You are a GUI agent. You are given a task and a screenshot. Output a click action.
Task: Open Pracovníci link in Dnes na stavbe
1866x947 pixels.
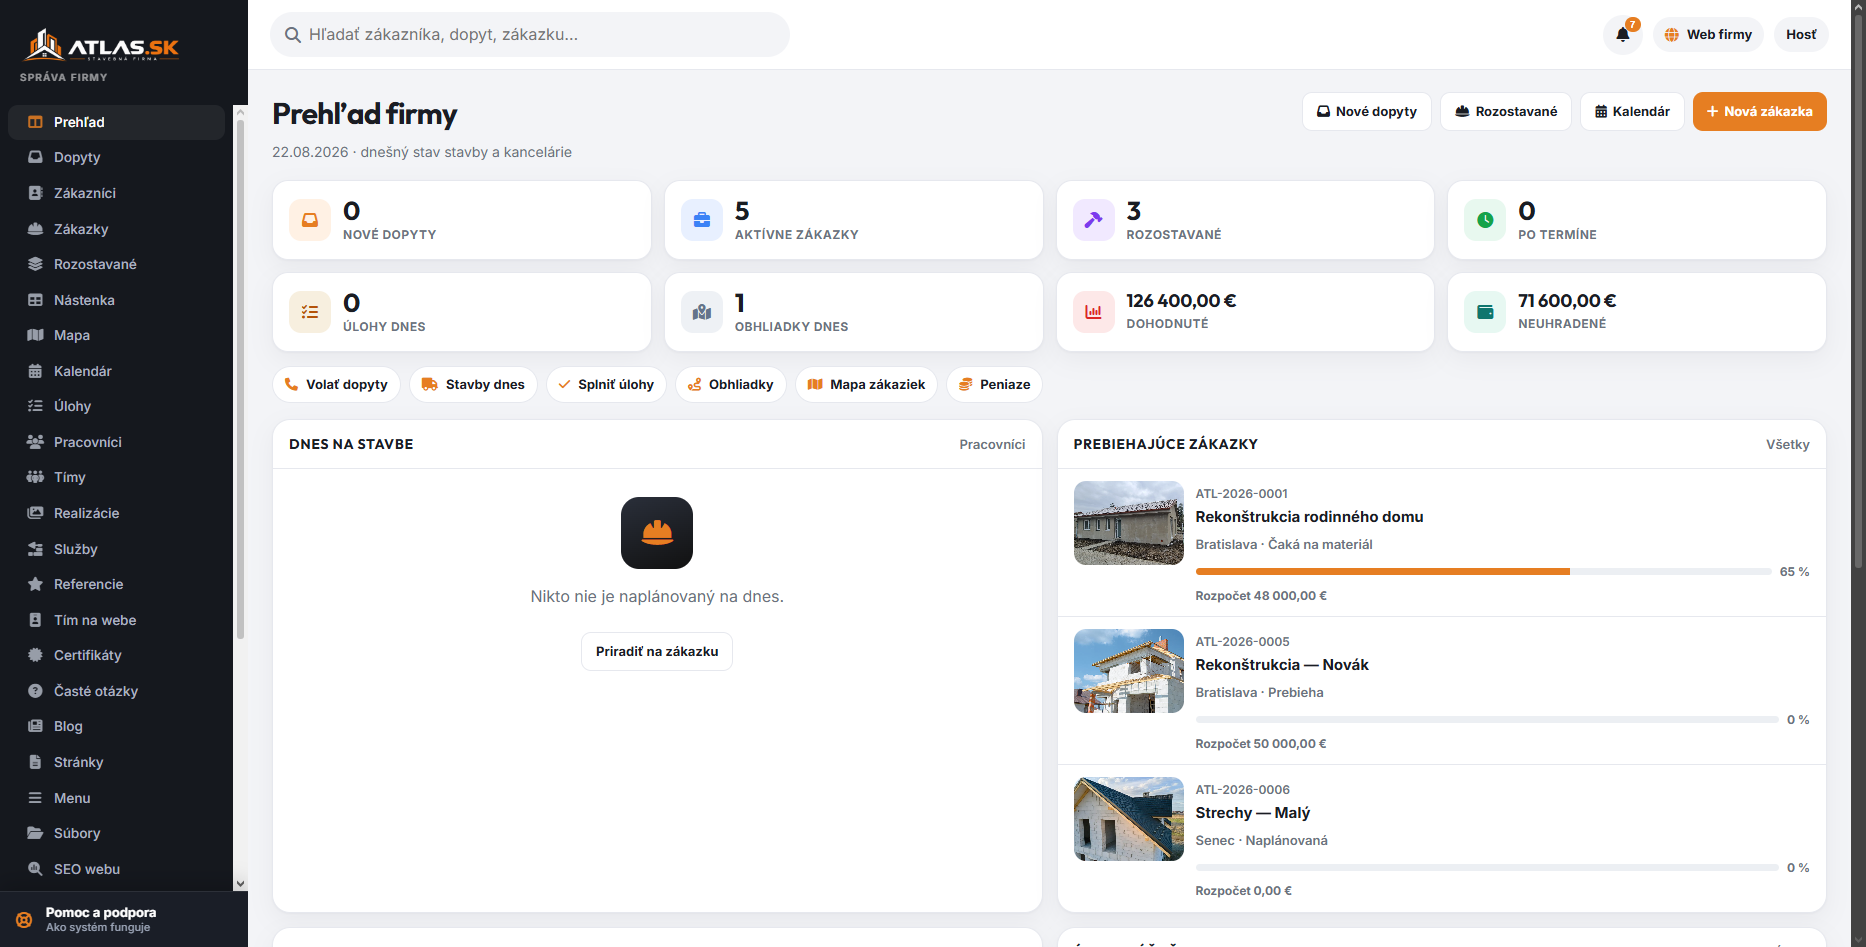tap(992, 444)
